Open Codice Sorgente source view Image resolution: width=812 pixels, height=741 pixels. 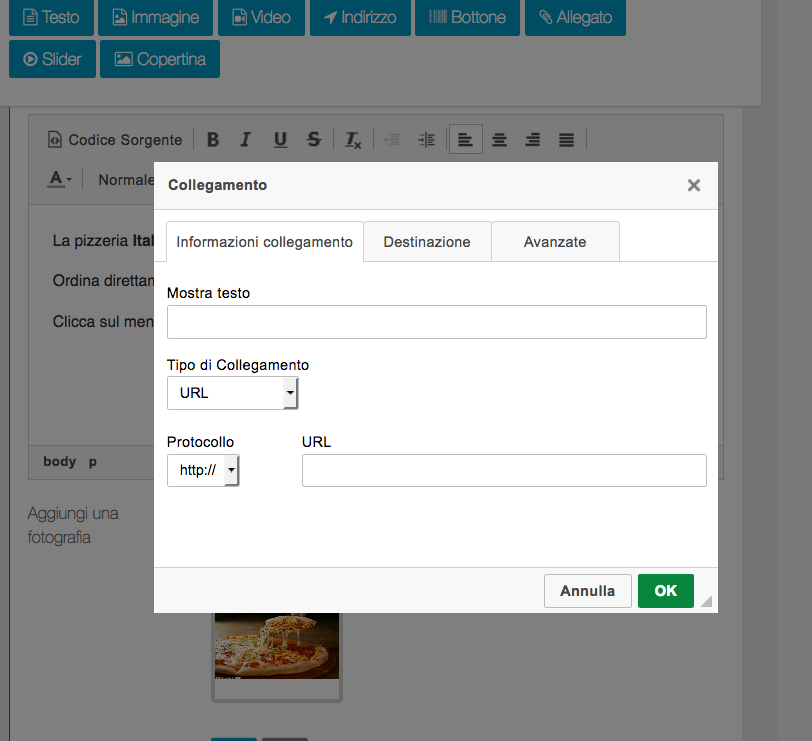point(115,140)
